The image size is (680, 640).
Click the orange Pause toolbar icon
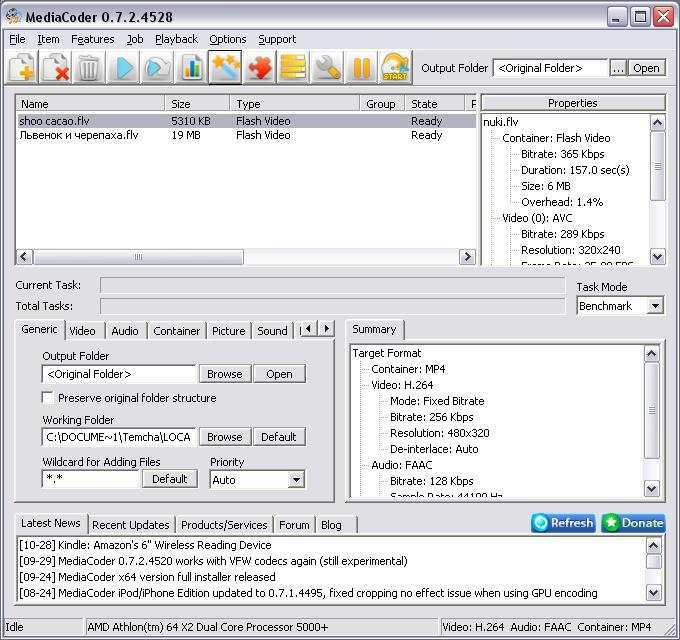(x=361, y=67)
